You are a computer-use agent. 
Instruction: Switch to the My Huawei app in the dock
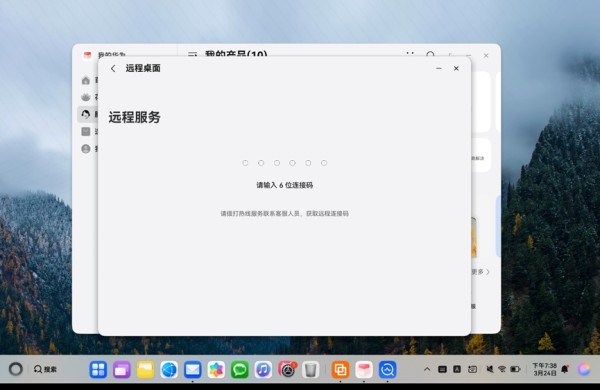(364, 370)
